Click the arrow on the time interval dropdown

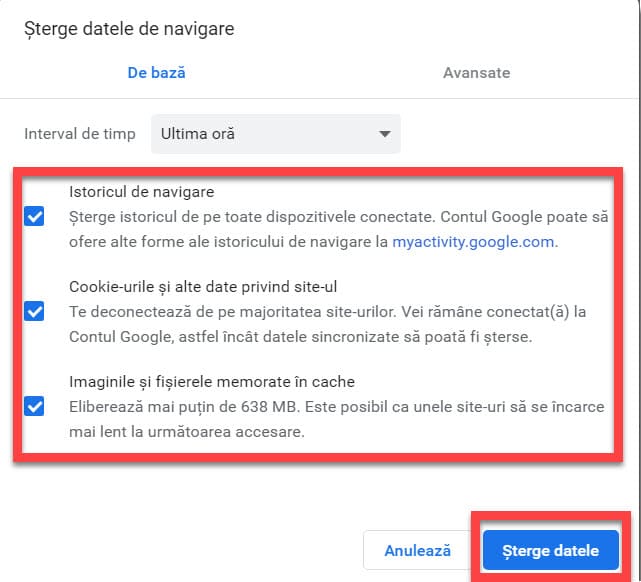(x=383, y=134)
